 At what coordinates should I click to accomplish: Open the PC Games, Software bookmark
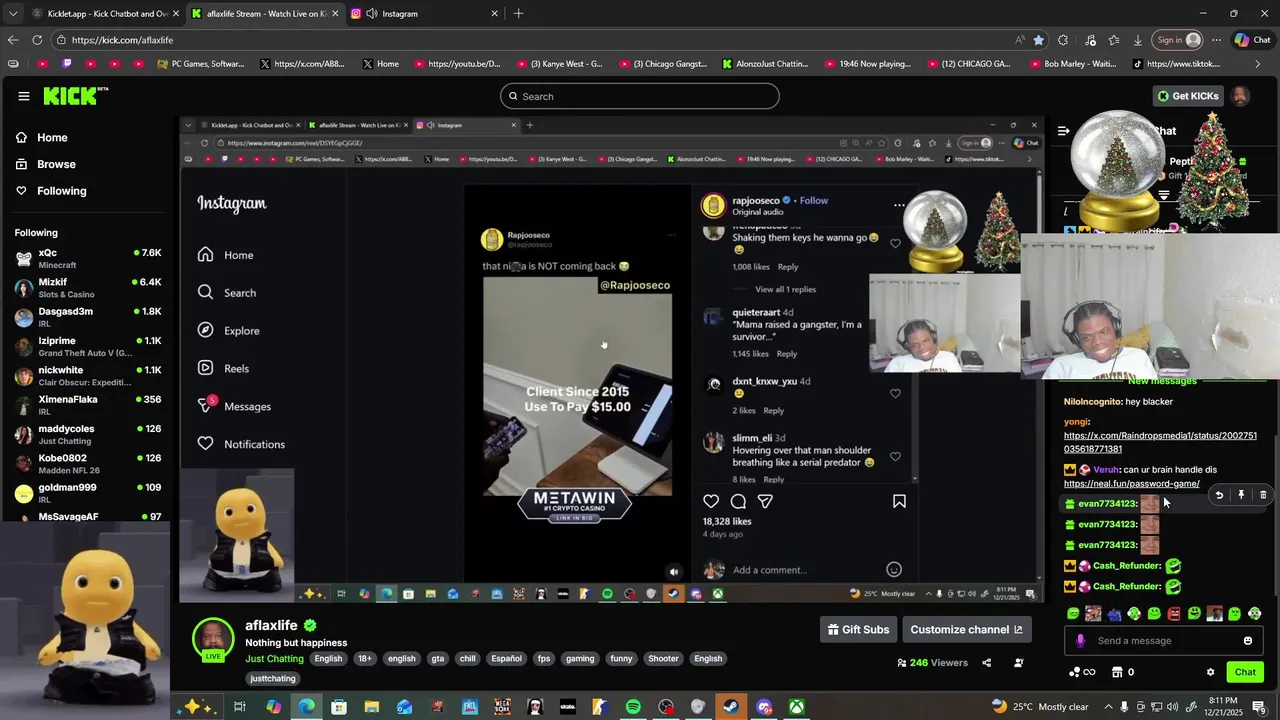(201, 64)
